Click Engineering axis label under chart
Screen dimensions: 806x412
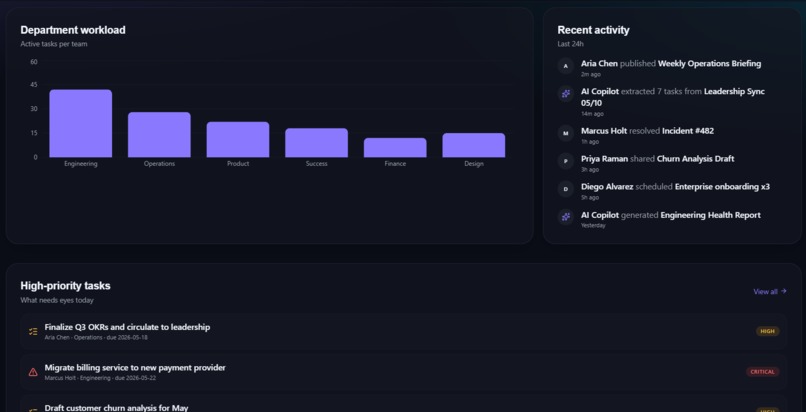(x=81, y=164)
